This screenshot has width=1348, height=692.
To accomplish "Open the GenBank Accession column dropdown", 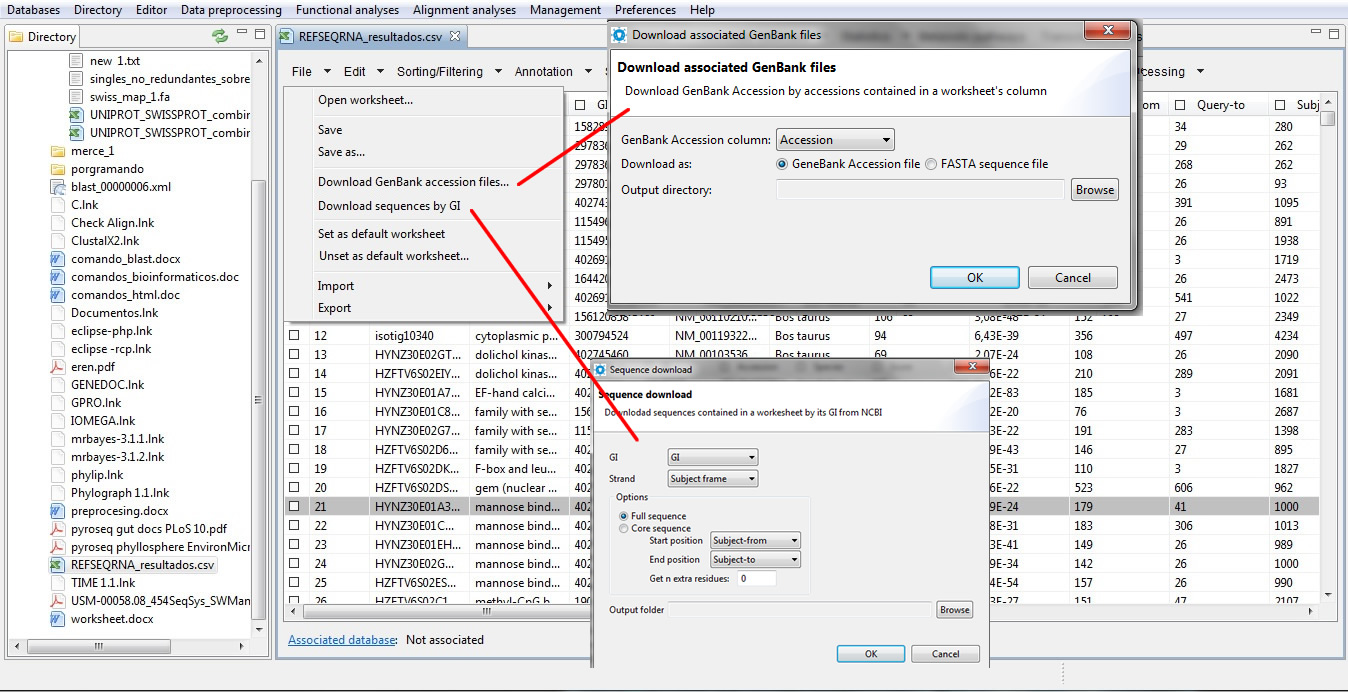I will pos(835,140).
